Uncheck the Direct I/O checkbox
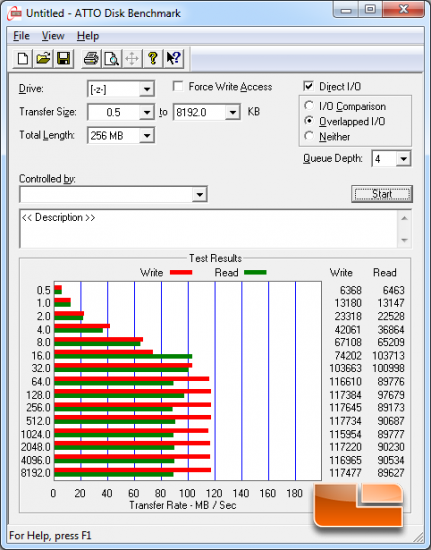 pos(308,86)
